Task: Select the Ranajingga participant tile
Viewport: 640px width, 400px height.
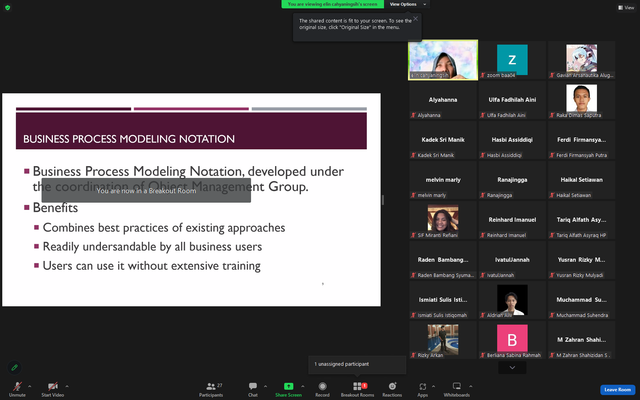Action: pyautogui.click(x=512, y=180)
